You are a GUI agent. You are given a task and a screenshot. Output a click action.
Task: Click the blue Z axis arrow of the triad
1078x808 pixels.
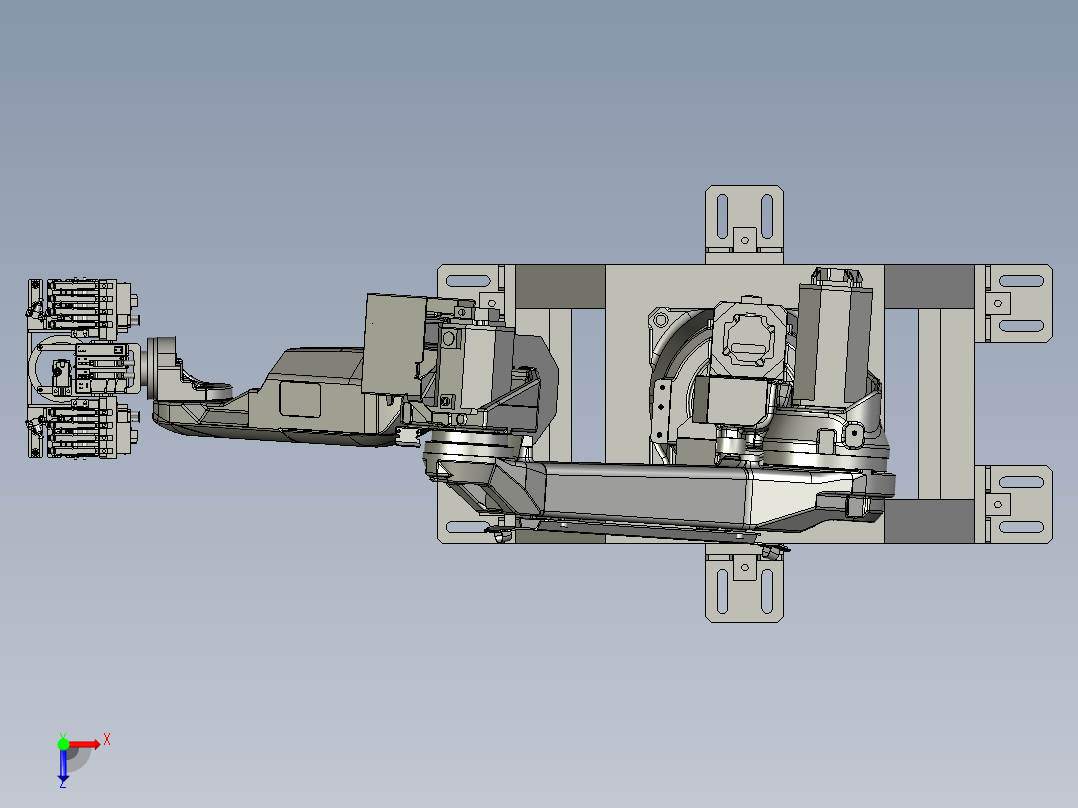63,766
